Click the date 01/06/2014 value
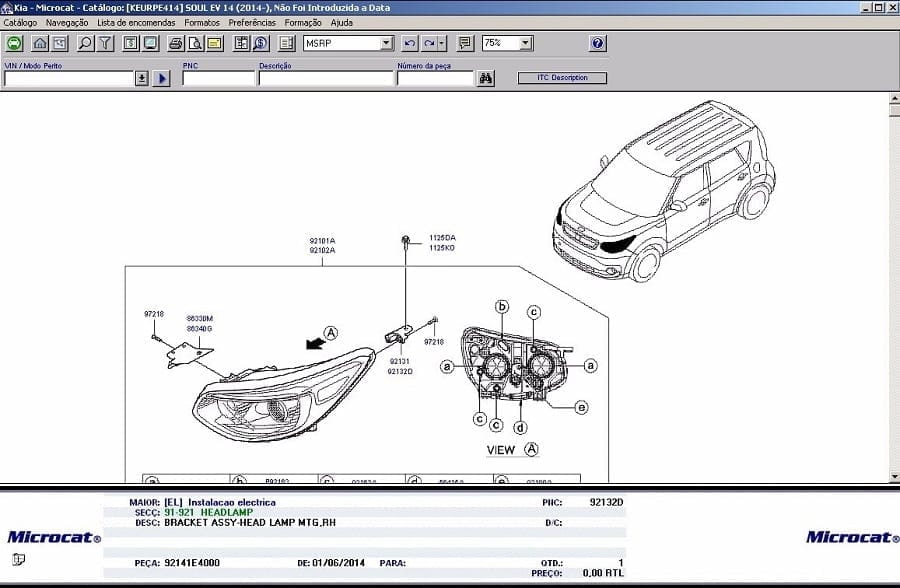This screenshot has width=900, height=588. point(338,563)
